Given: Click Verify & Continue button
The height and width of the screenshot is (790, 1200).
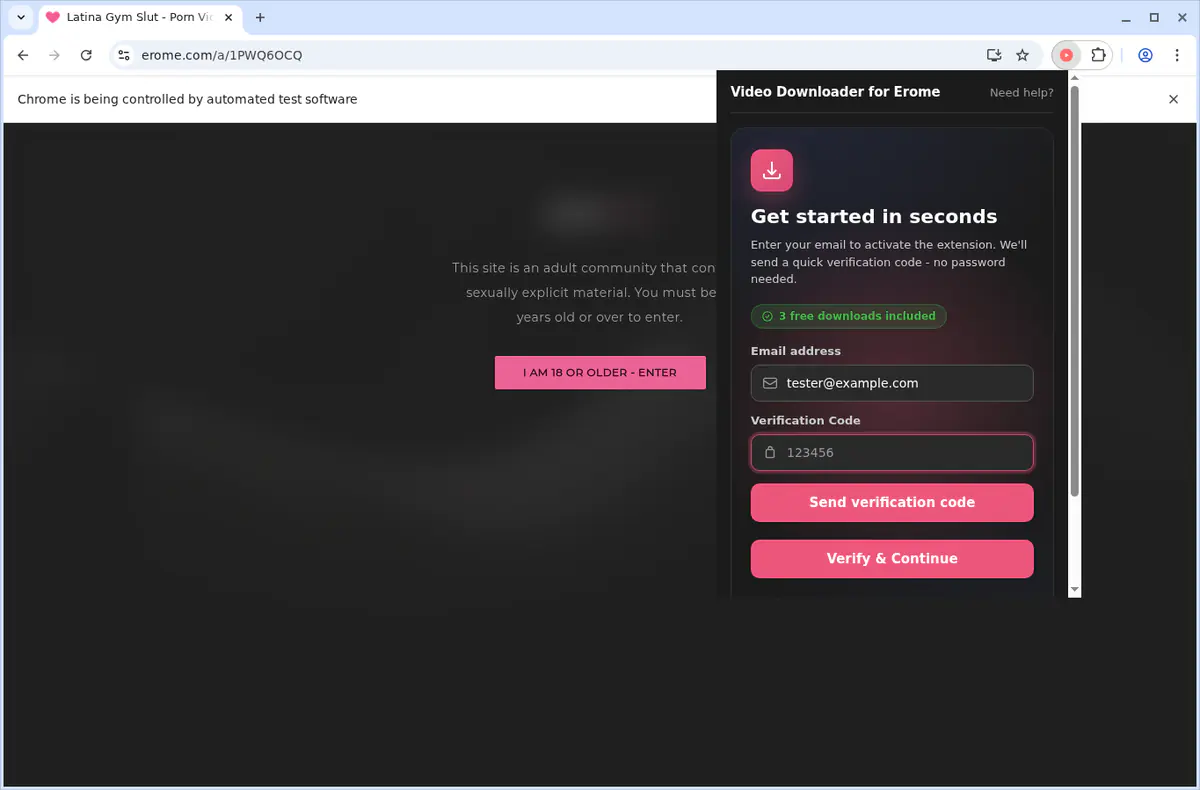Looking at the screenshot, I should [892, 558].
